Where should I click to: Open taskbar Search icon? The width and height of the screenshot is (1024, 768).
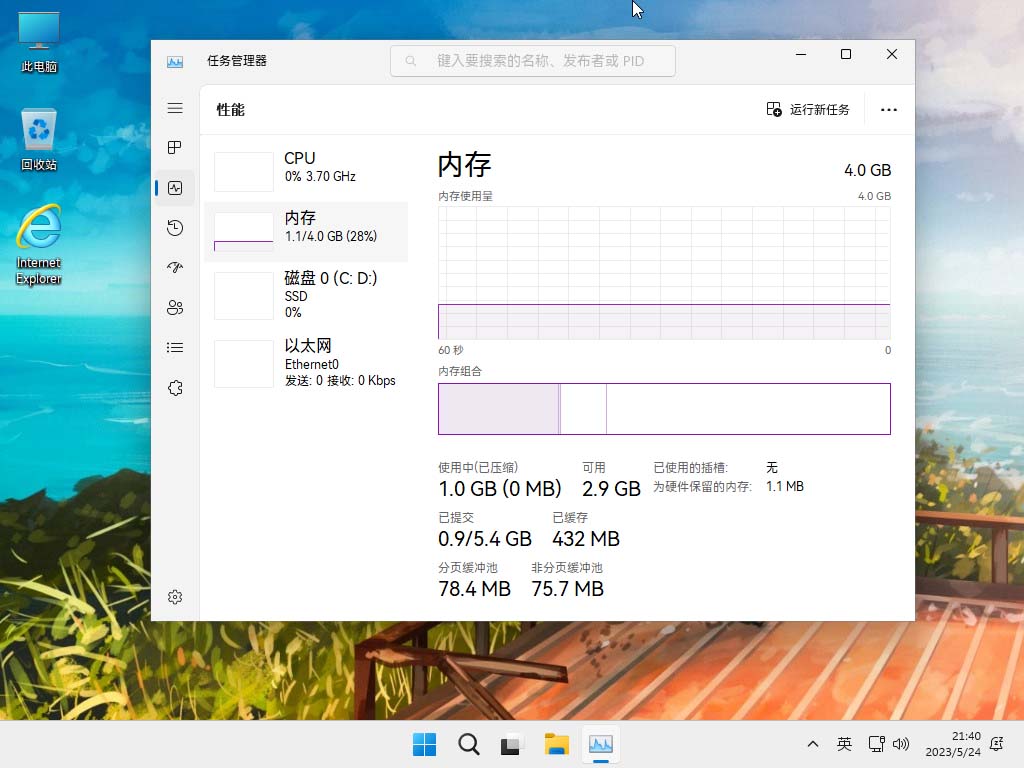click(468, 744)
